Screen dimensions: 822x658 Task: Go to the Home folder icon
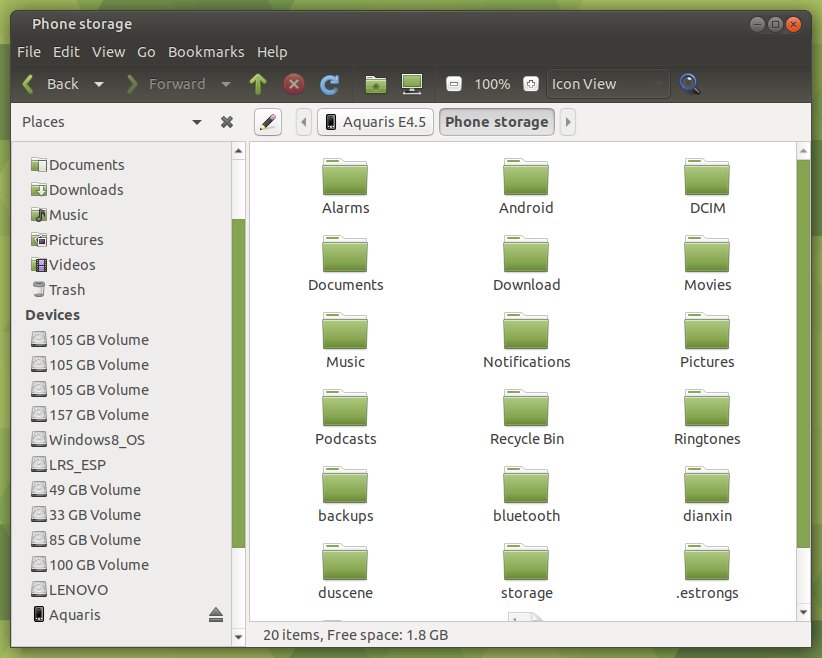point(376,84)
